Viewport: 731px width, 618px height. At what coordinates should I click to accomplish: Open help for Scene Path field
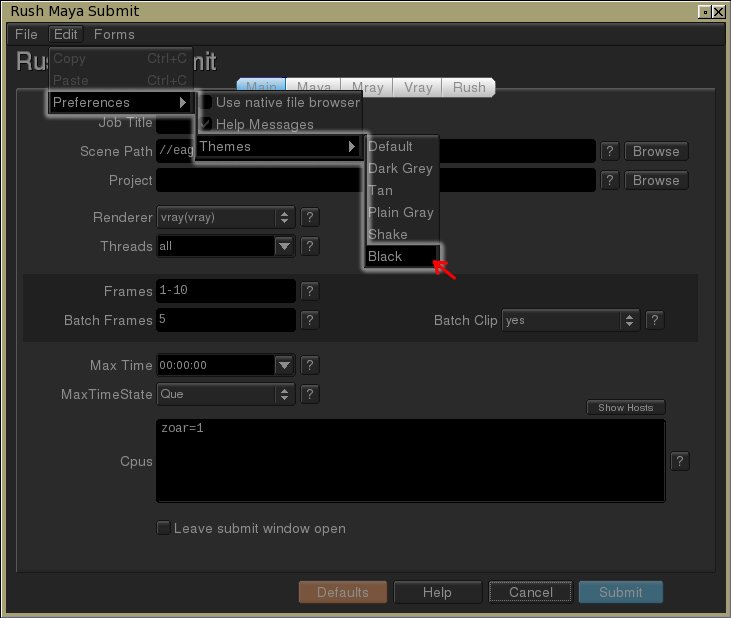[x=609, y=151]
